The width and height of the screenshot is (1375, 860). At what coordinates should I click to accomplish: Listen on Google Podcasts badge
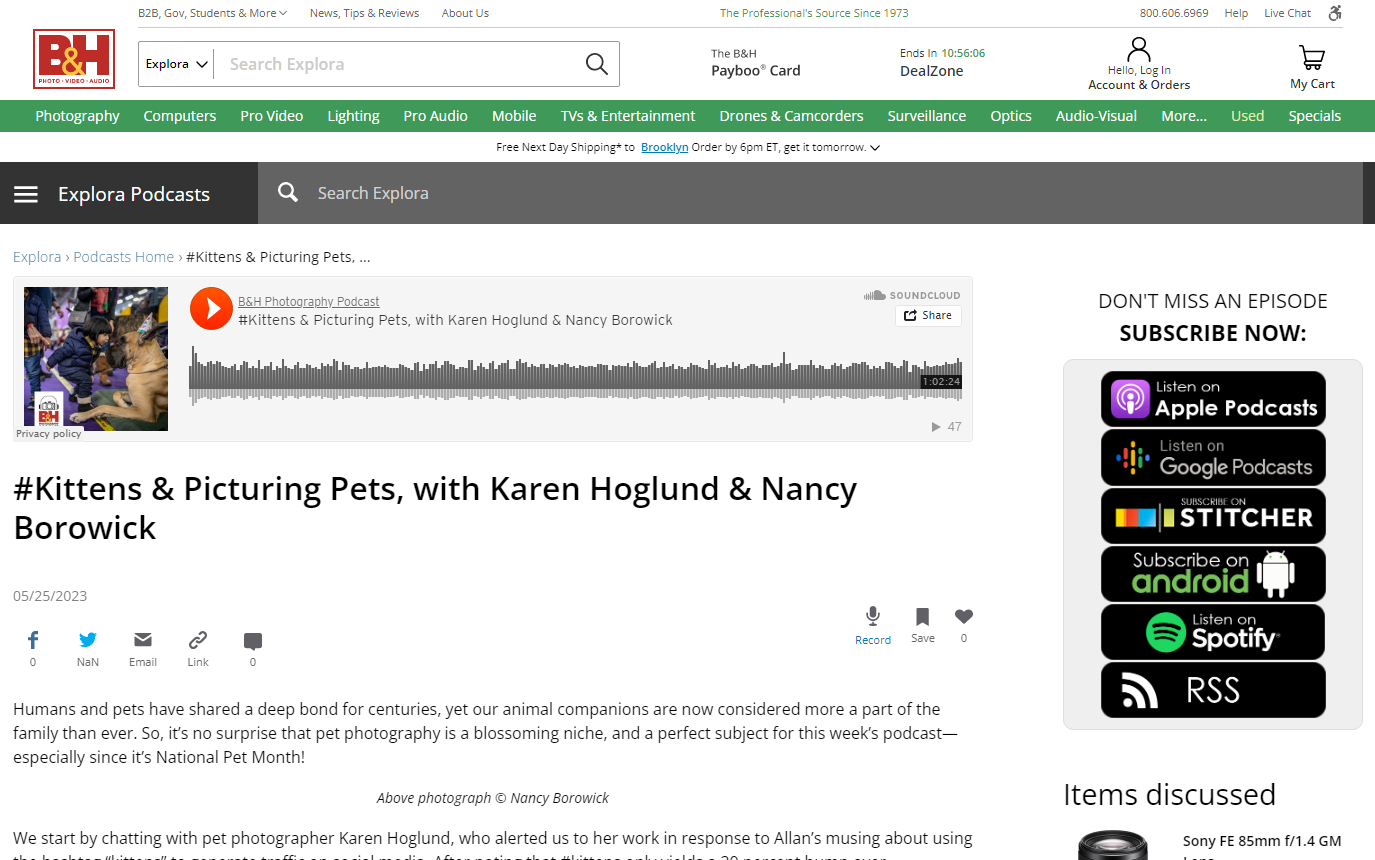point(1213,457)
